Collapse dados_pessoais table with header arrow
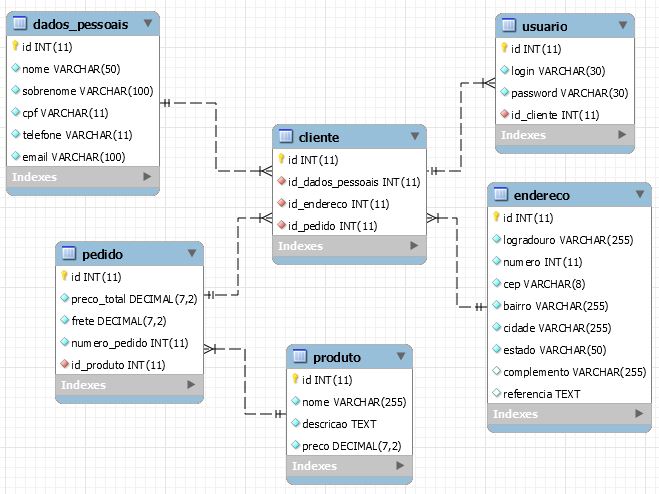 coord(148,23)
